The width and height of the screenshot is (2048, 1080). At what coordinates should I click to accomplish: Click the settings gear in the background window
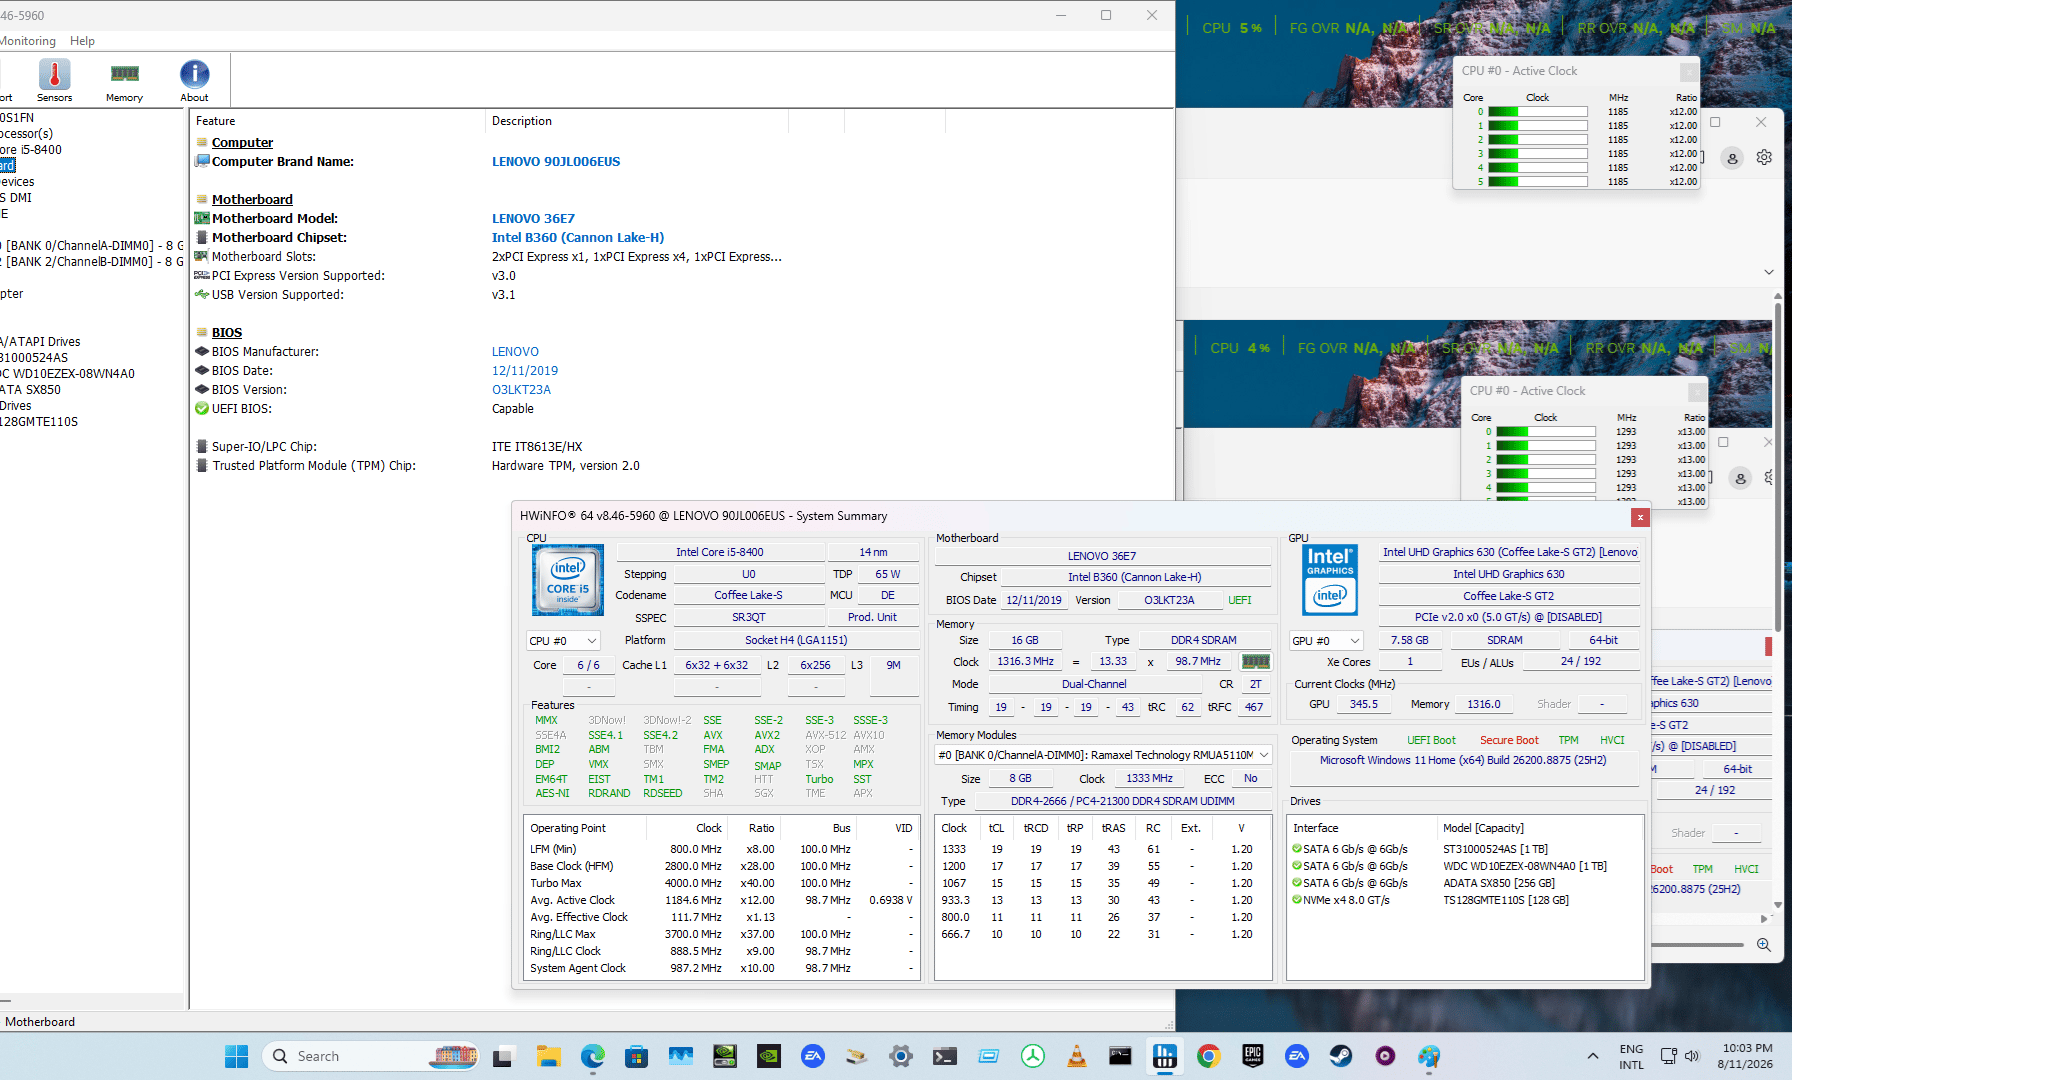pyautogui.click(x=1764, y=157)
